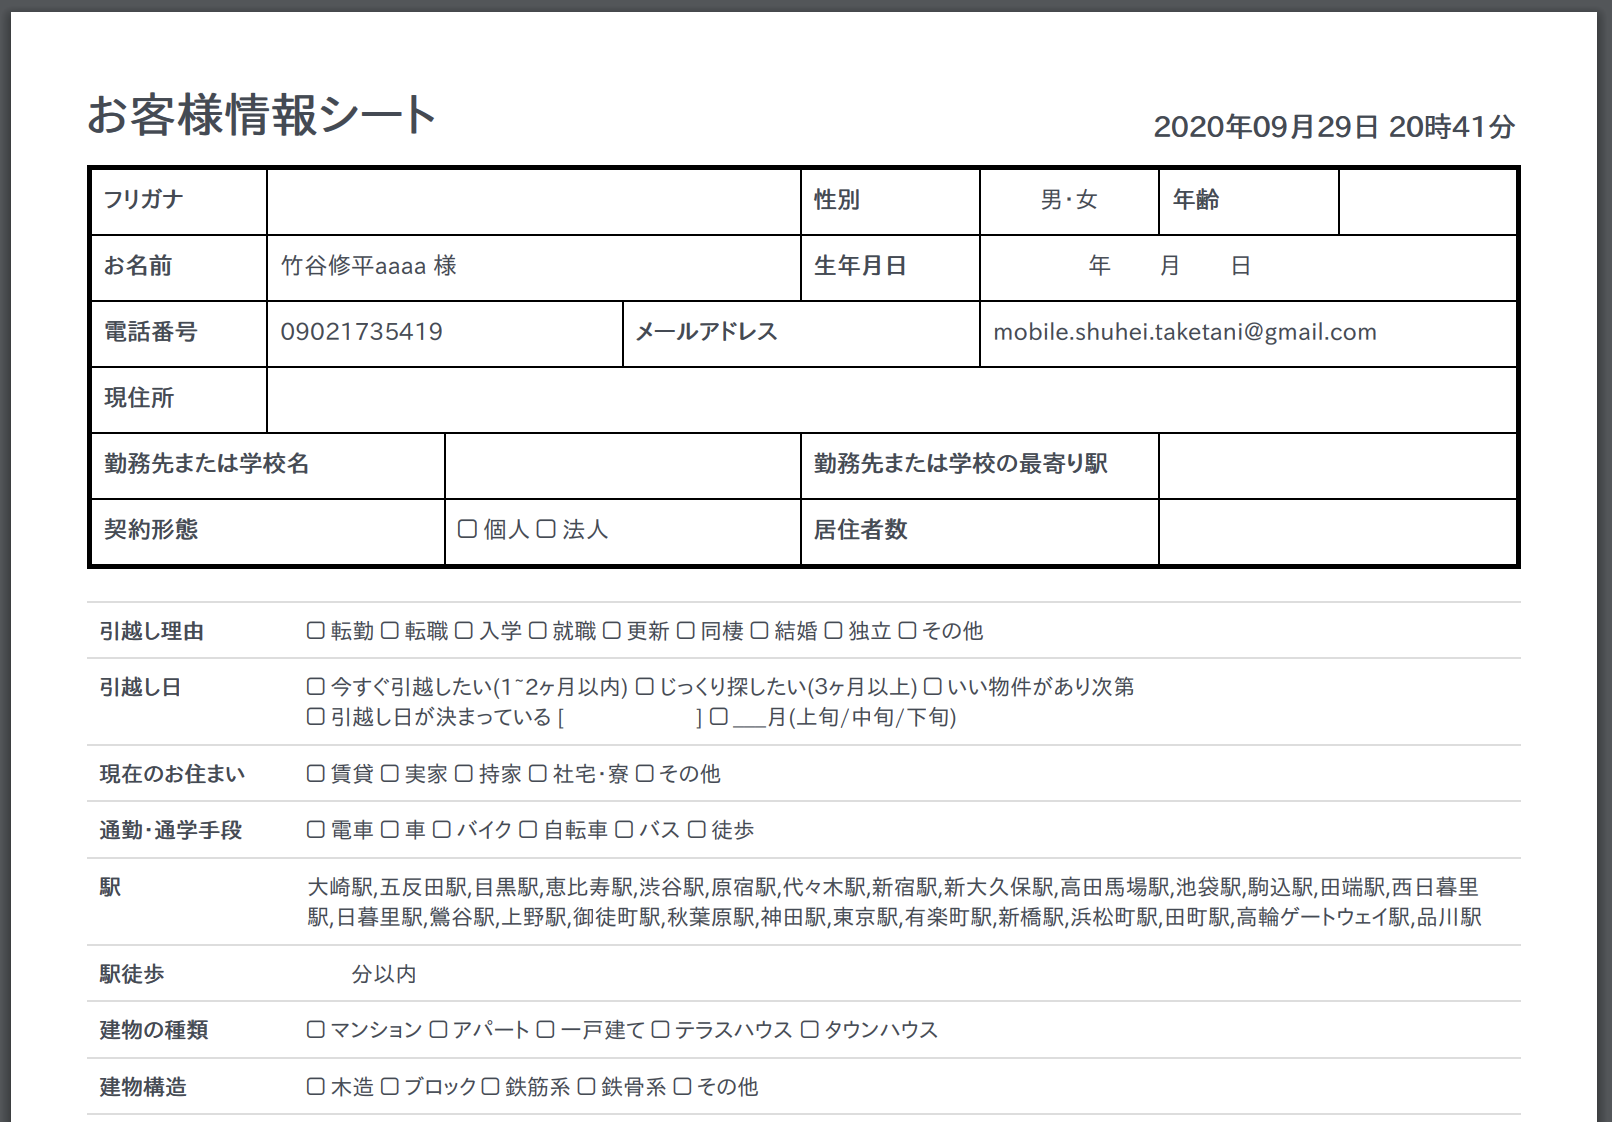Click the empty 現住所 address field
Screen dimensions: 1612x1122
click(892, 399)
